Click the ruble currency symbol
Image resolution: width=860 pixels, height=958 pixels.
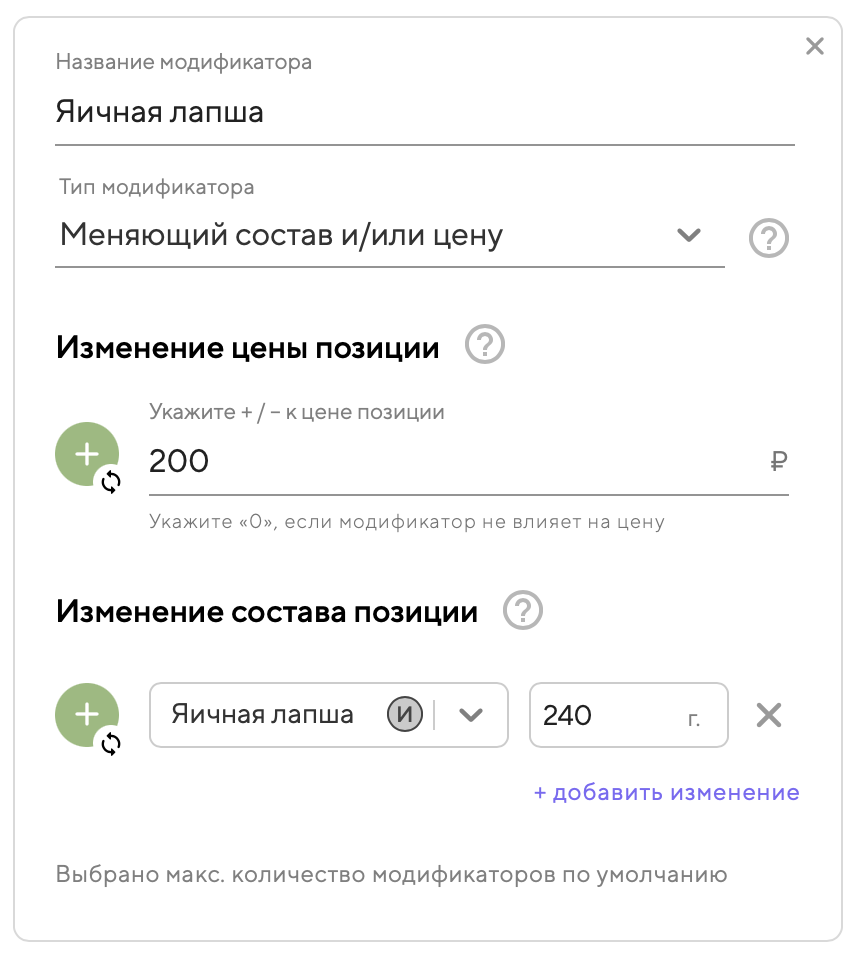[780, 461]
